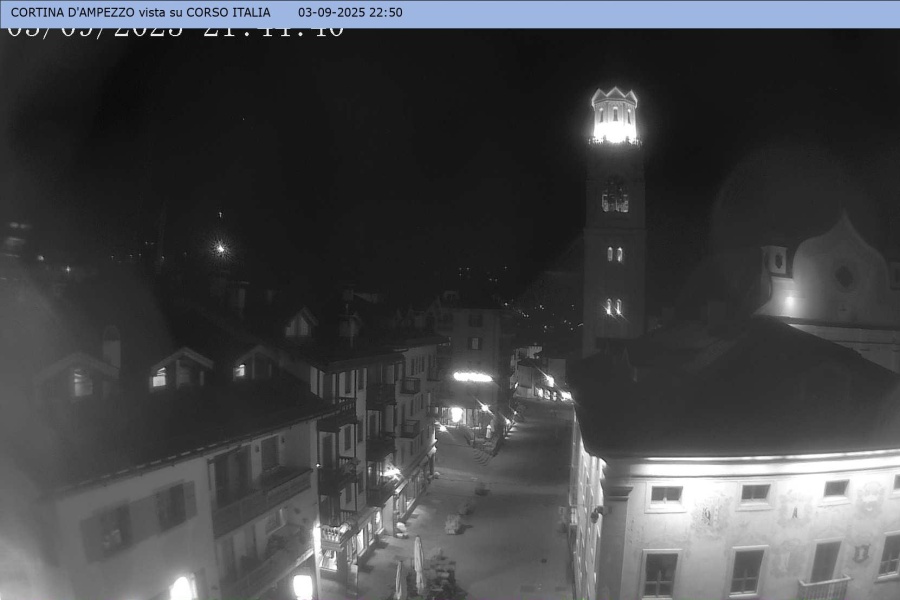This screenshot has width=900, height=600.
Task: Click the caption 'CORTINA D'AMPEZZO vista su CORSO ITALIA'
Action: pos(141,12)
